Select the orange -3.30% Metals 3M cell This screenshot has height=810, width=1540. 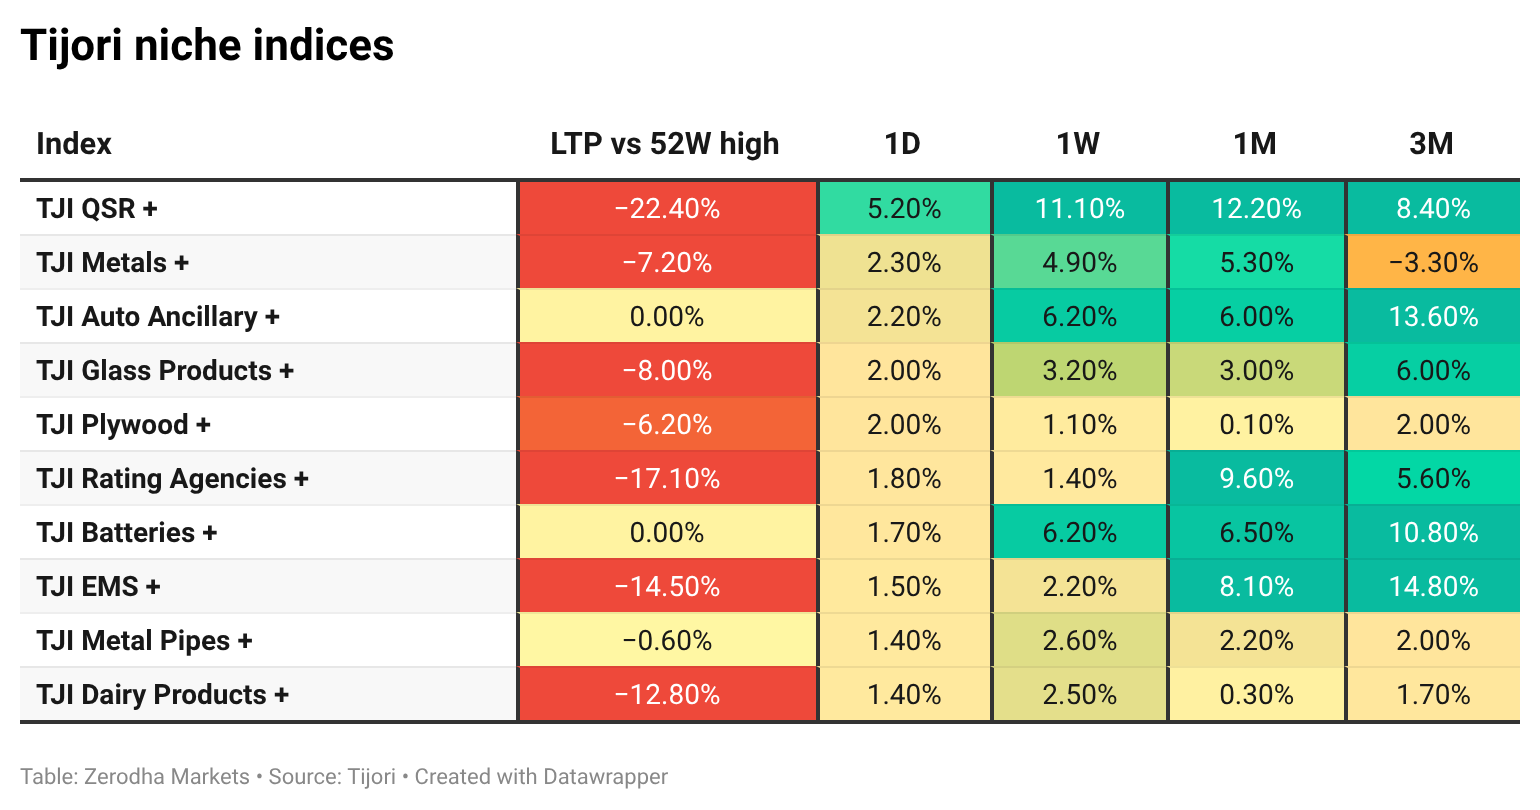[x=1433, y=262]
